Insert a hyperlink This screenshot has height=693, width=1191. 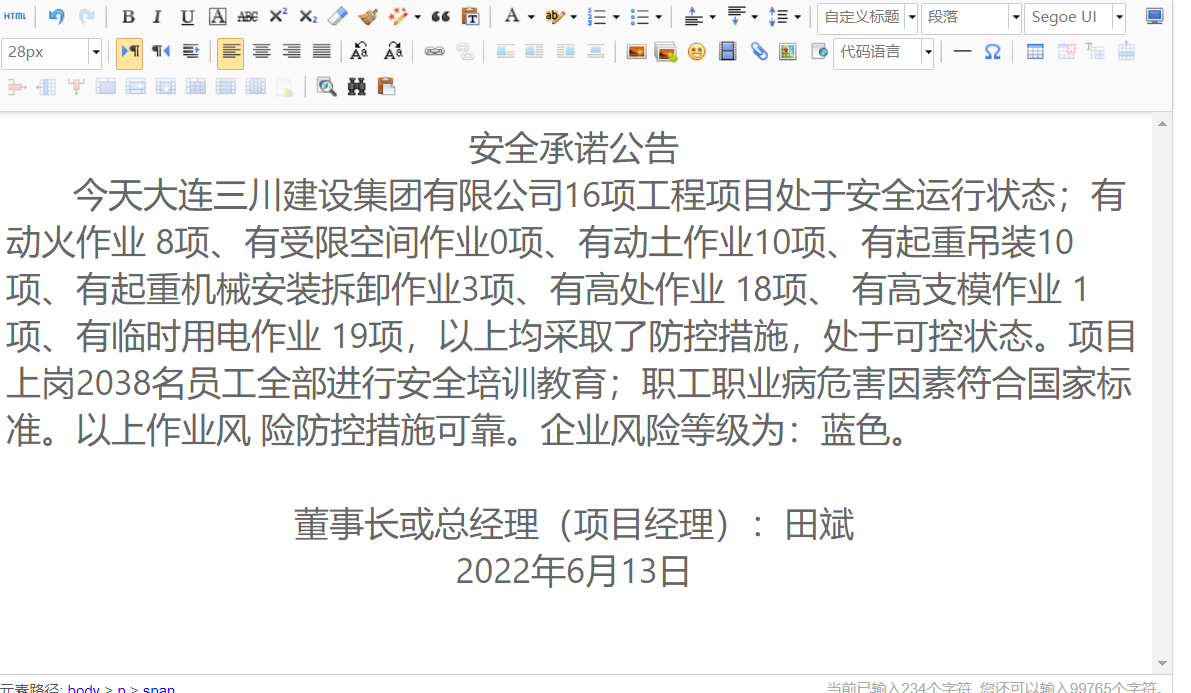tap(434, 51)
